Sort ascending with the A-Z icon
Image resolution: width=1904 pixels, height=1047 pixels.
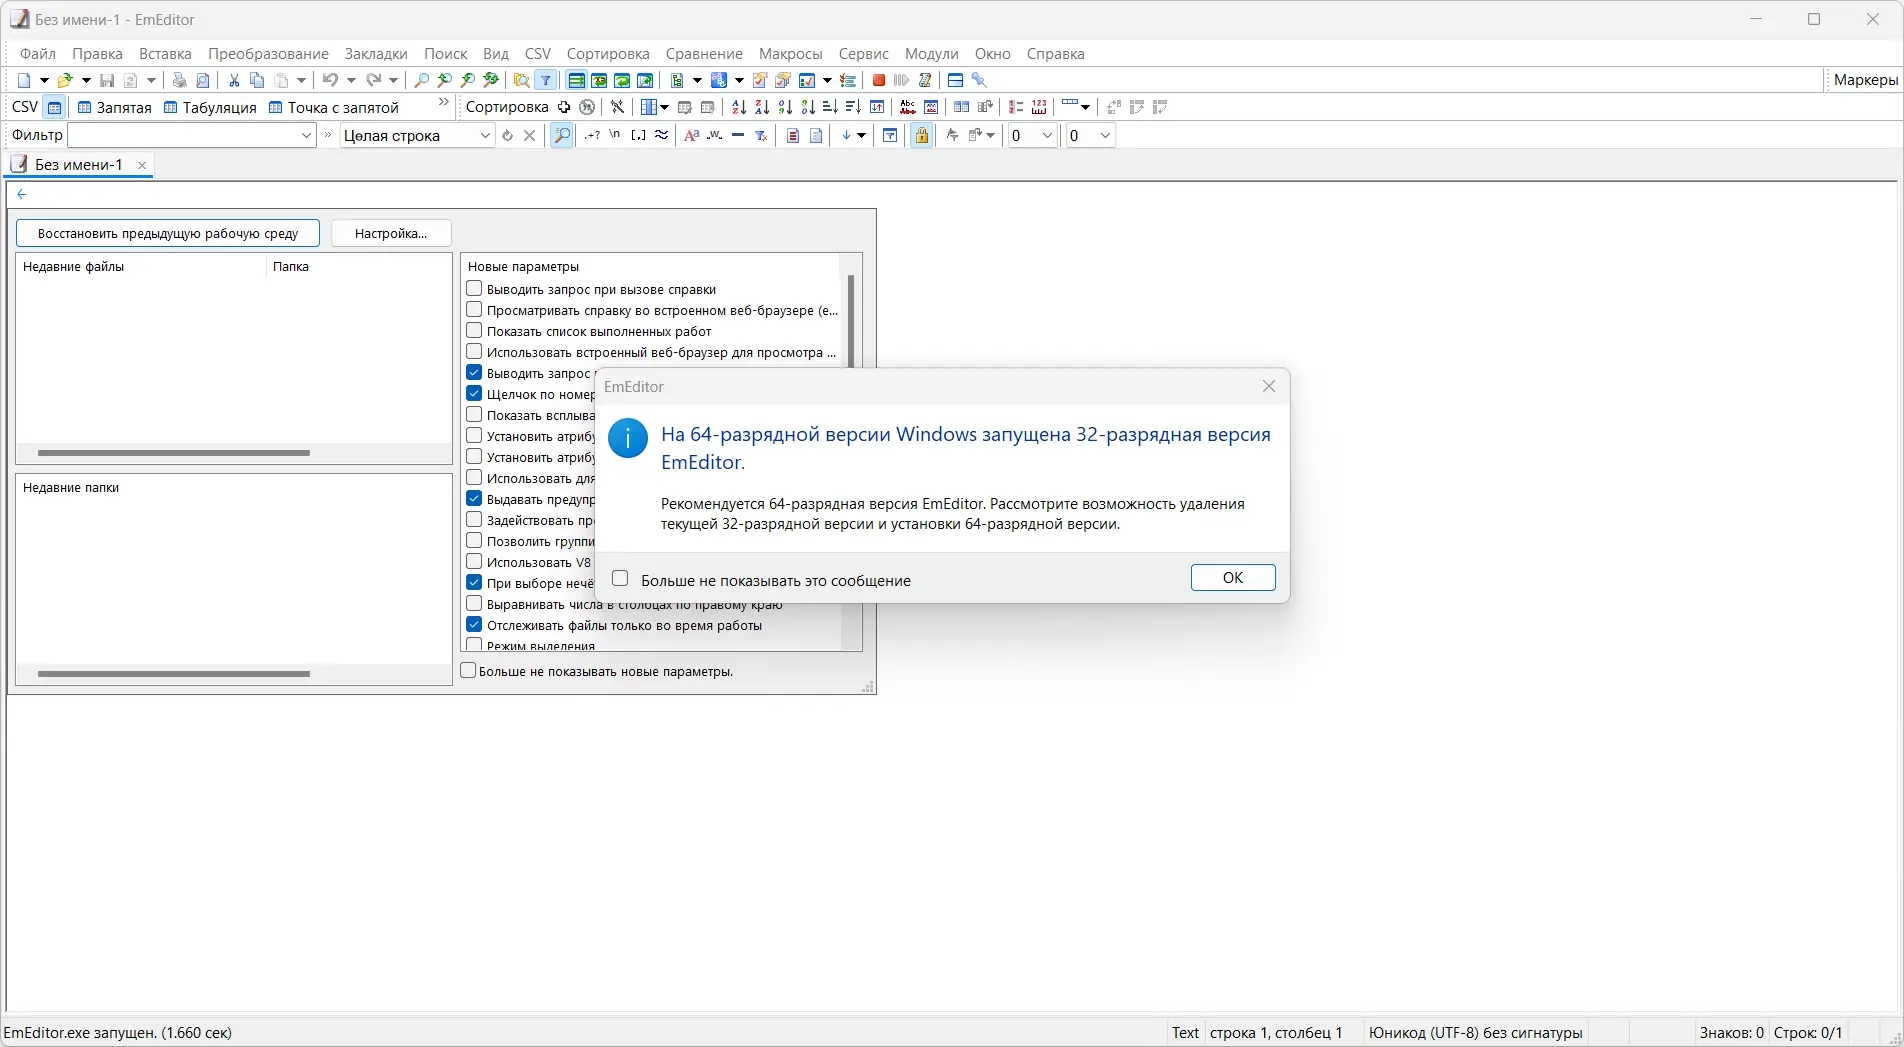point(738,107)
